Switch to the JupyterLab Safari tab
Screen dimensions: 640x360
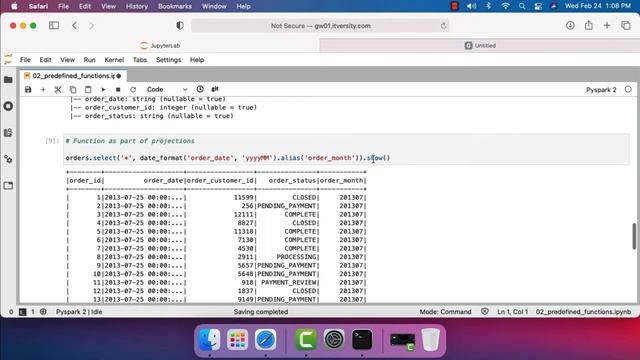(x=160, y=45)
